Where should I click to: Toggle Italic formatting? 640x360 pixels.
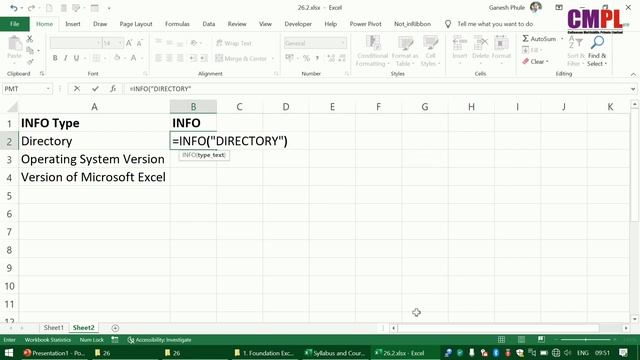(66, 58)
